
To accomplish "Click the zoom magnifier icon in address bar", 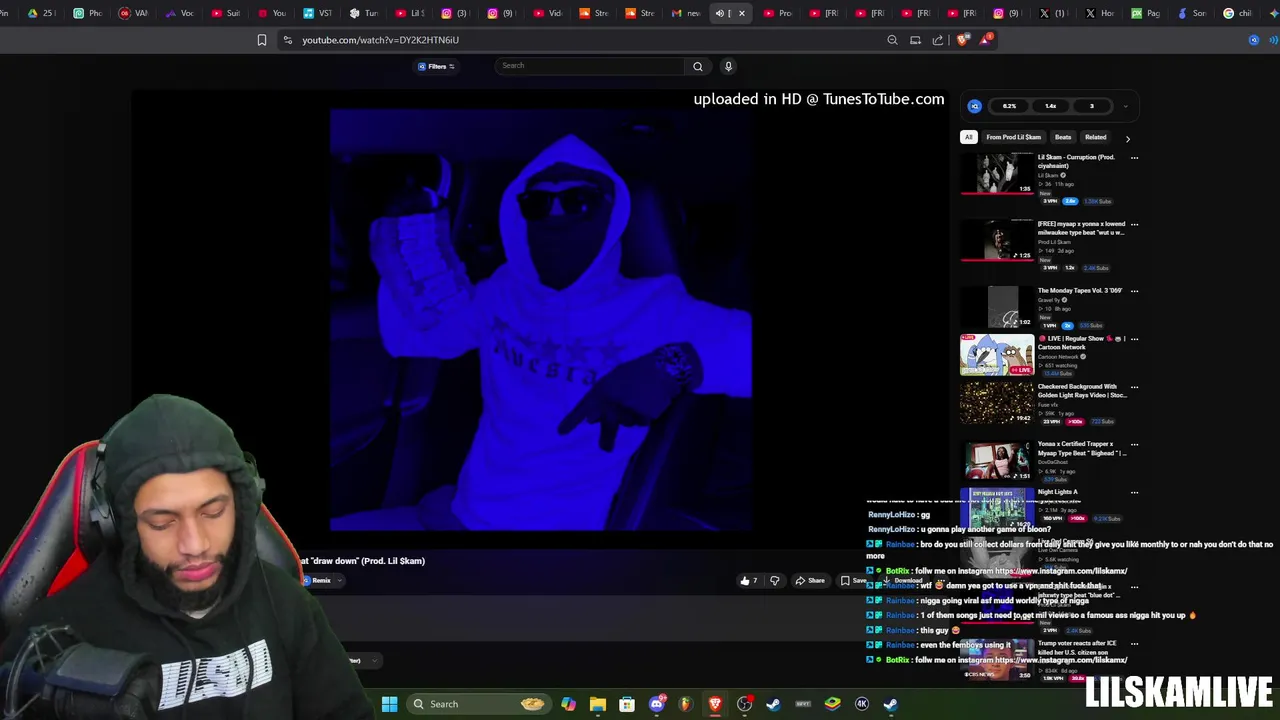I will pos(892,40).
